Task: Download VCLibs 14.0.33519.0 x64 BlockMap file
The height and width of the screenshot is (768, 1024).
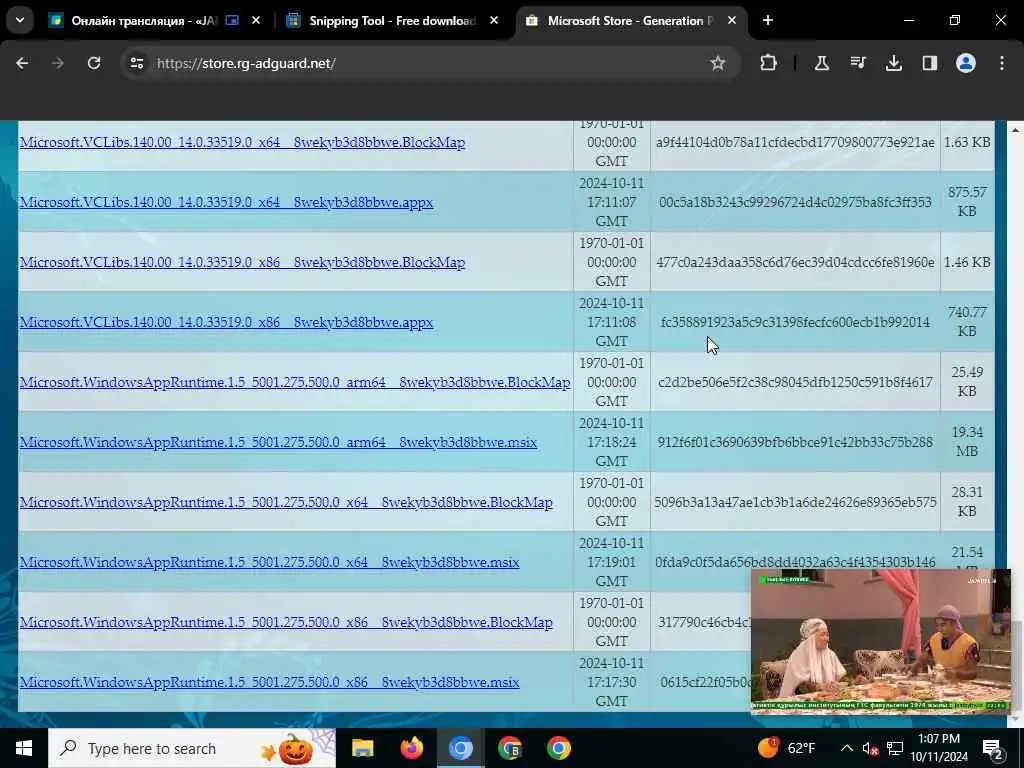Action: point(242,142)
